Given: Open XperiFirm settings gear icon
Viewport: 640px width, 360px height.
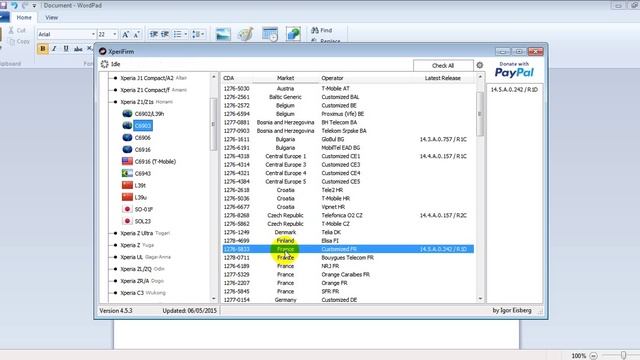Looking at the screenshot, I should tap(480, 65).
